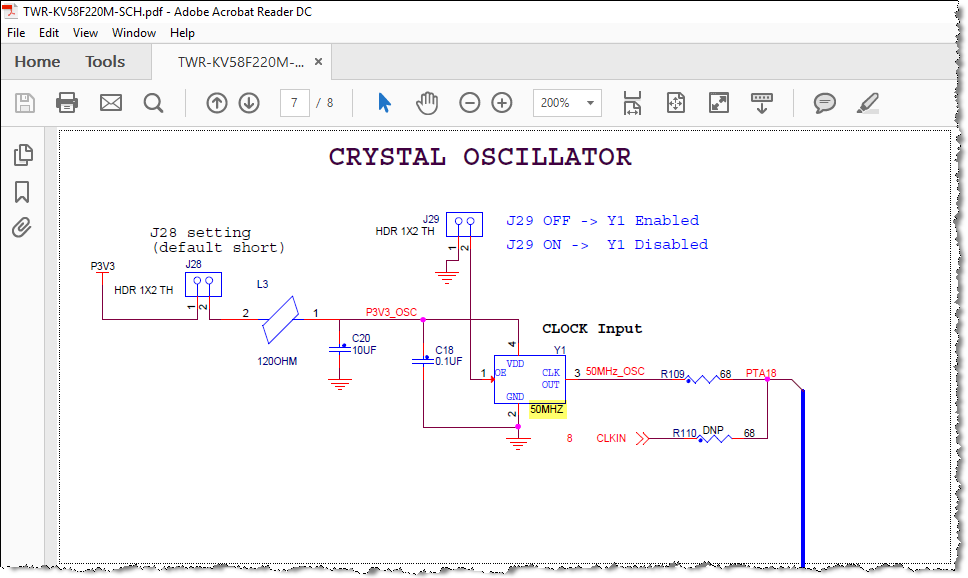968x578 pixels.
Task: Print the document with printer icon
Action: [x=67, y=103]
